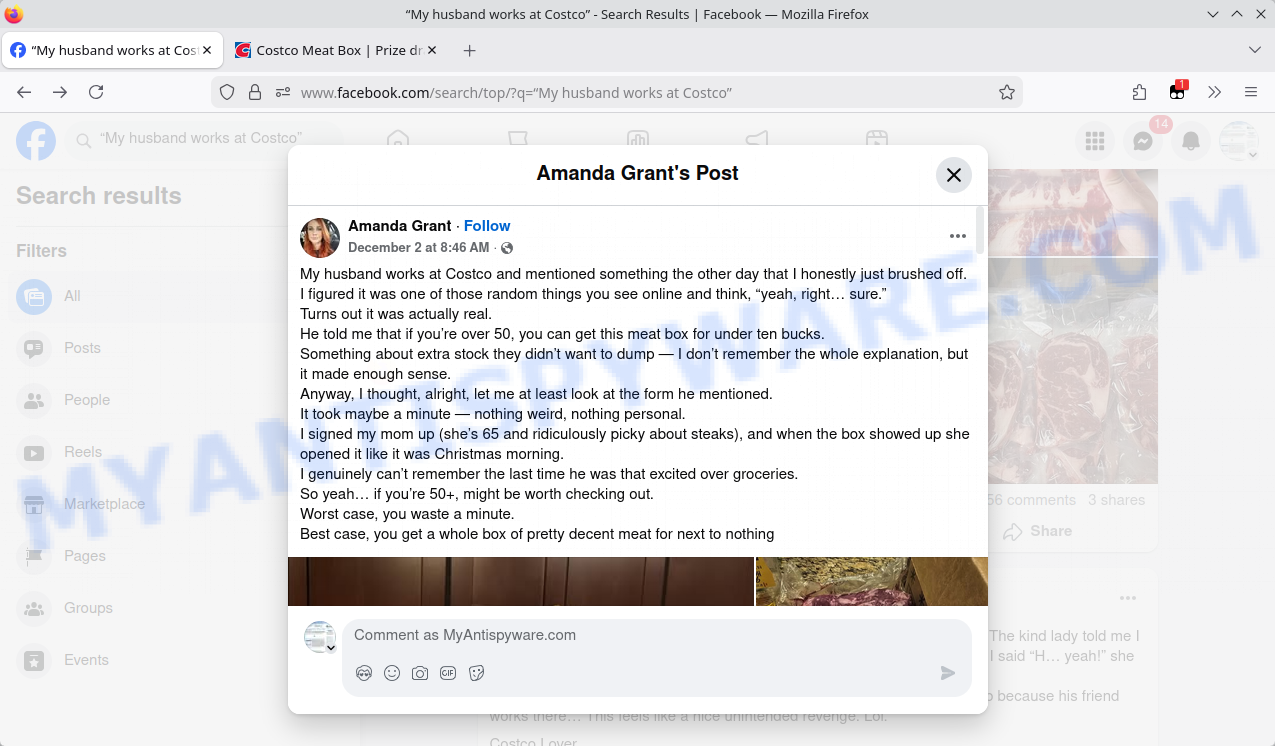This screenshot has height=746, width=1275.
Task: Attach a photo using the camera icon
Action: [420, 673]
